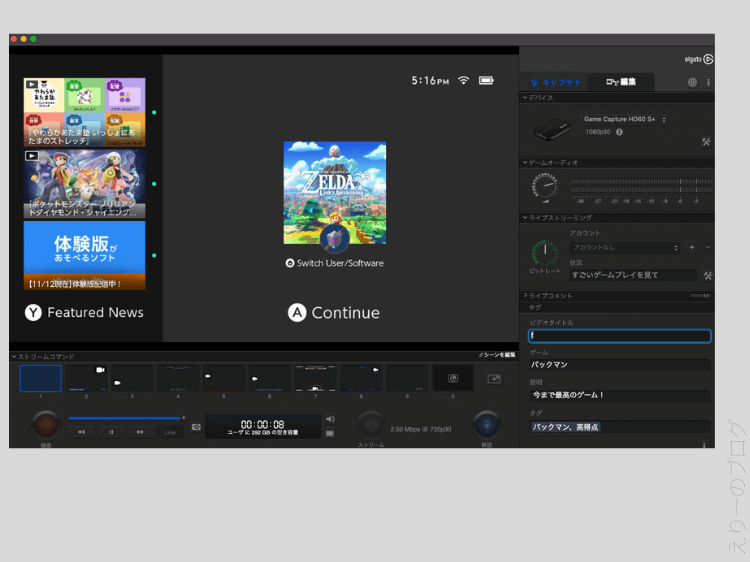The width and height of the screenshot is (750, 562).
Task: Adjust the game audio volume knob
Action: (545, 186)
